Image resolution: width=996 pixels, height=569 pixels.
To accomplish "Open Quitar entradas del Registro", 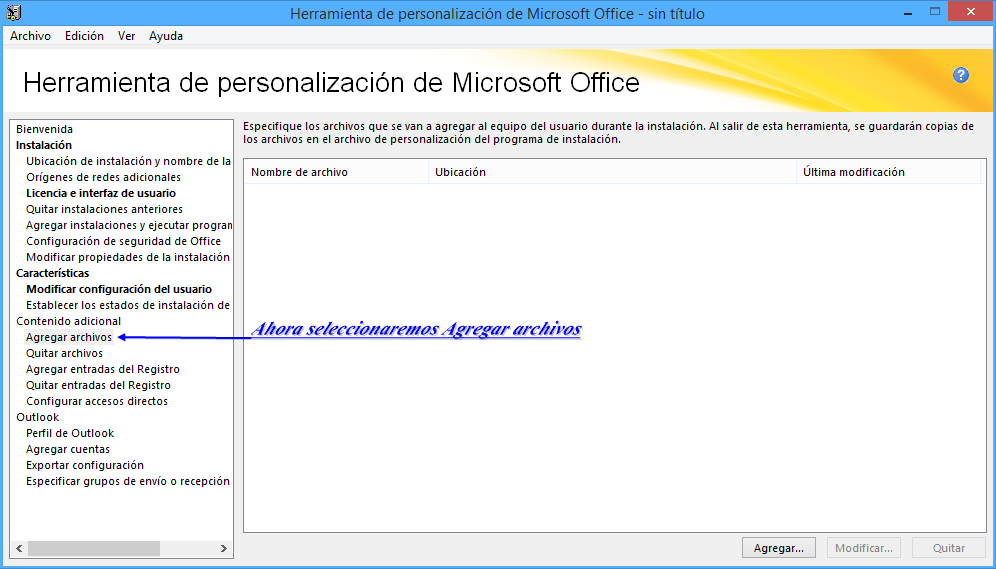I will pos(98,385).
